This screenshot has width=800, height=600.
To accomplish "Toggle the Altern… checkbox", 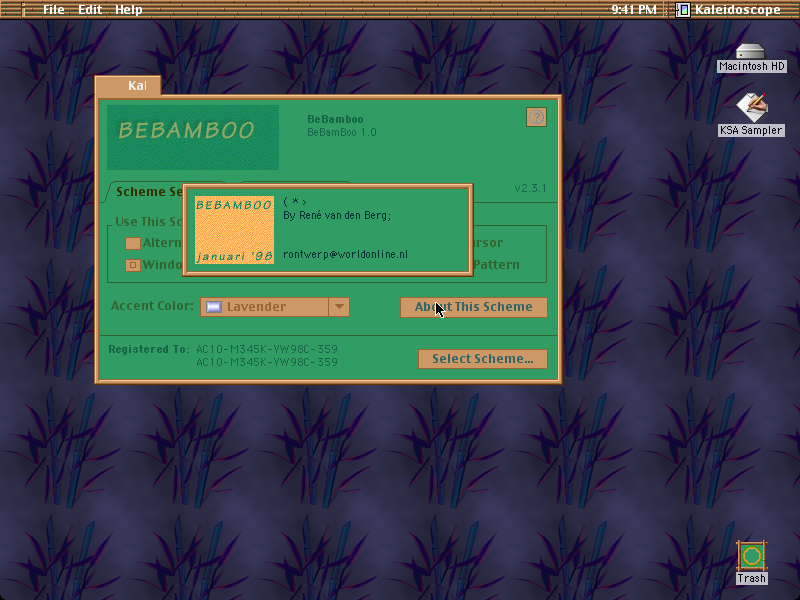I will point(133,243).
